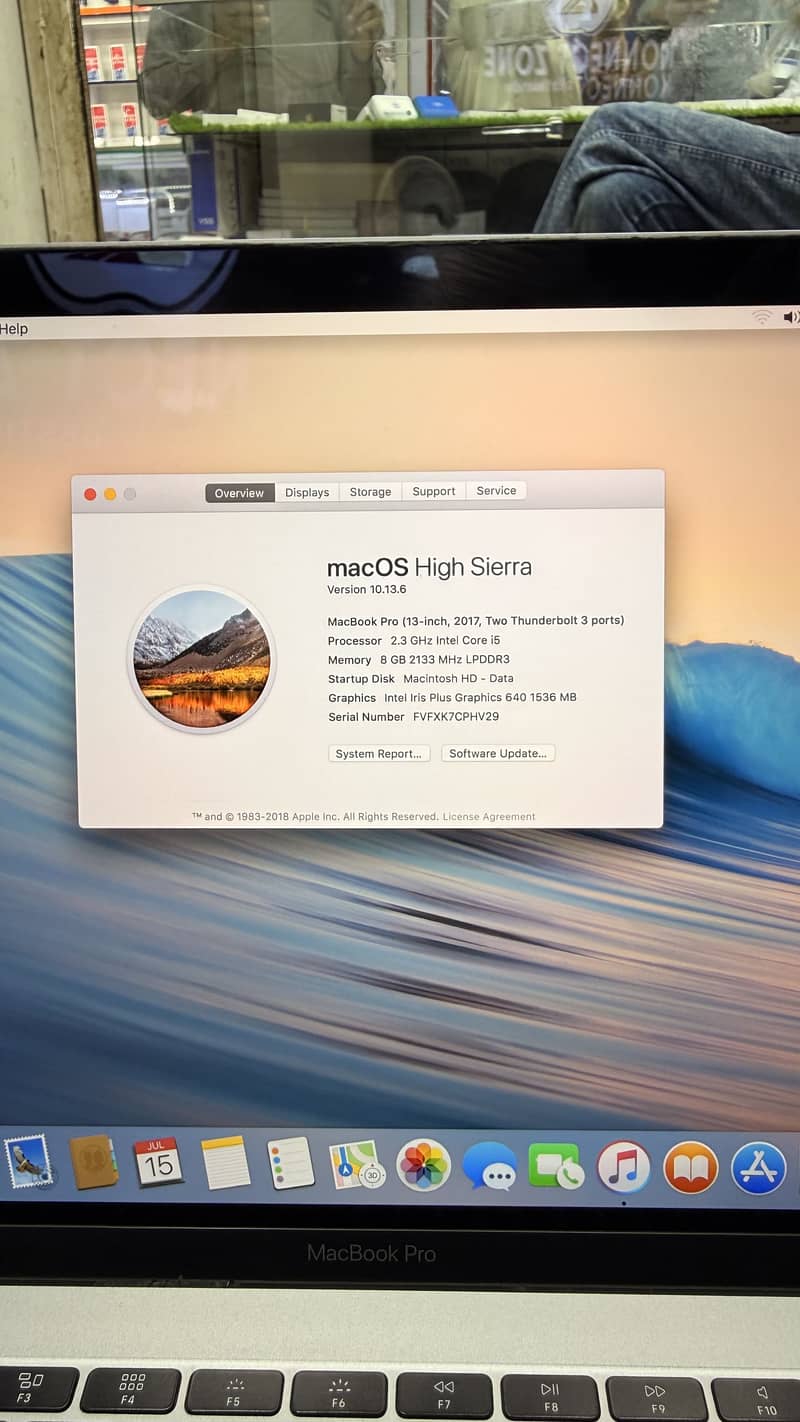800x1422 pixels.
Task: Open the iBooks app in the Dock
Action: tap(691, 1167)
